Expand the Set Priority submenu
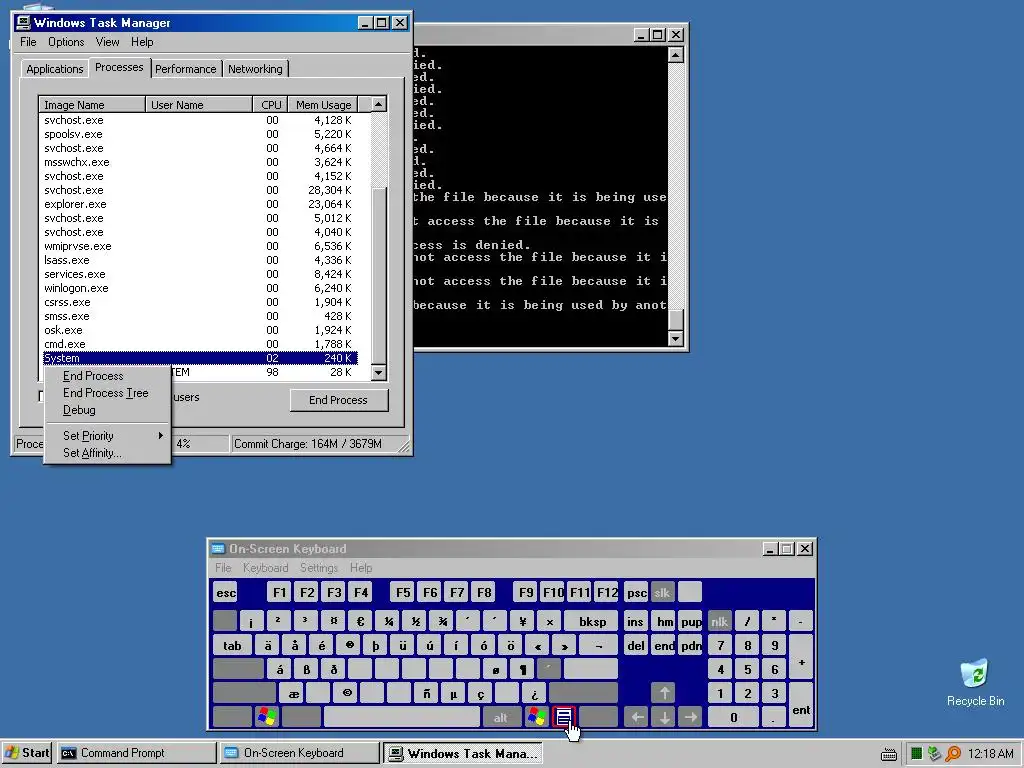1024x768 pixels. 108,436
